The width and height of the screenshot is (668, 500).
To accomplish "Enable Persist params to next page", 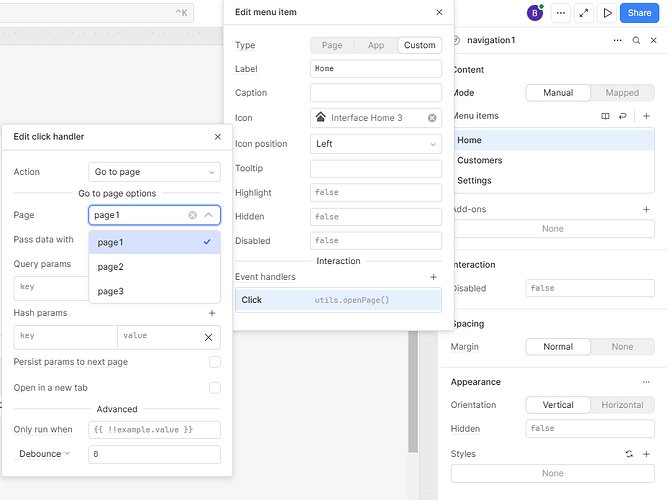I will [215, 362].
